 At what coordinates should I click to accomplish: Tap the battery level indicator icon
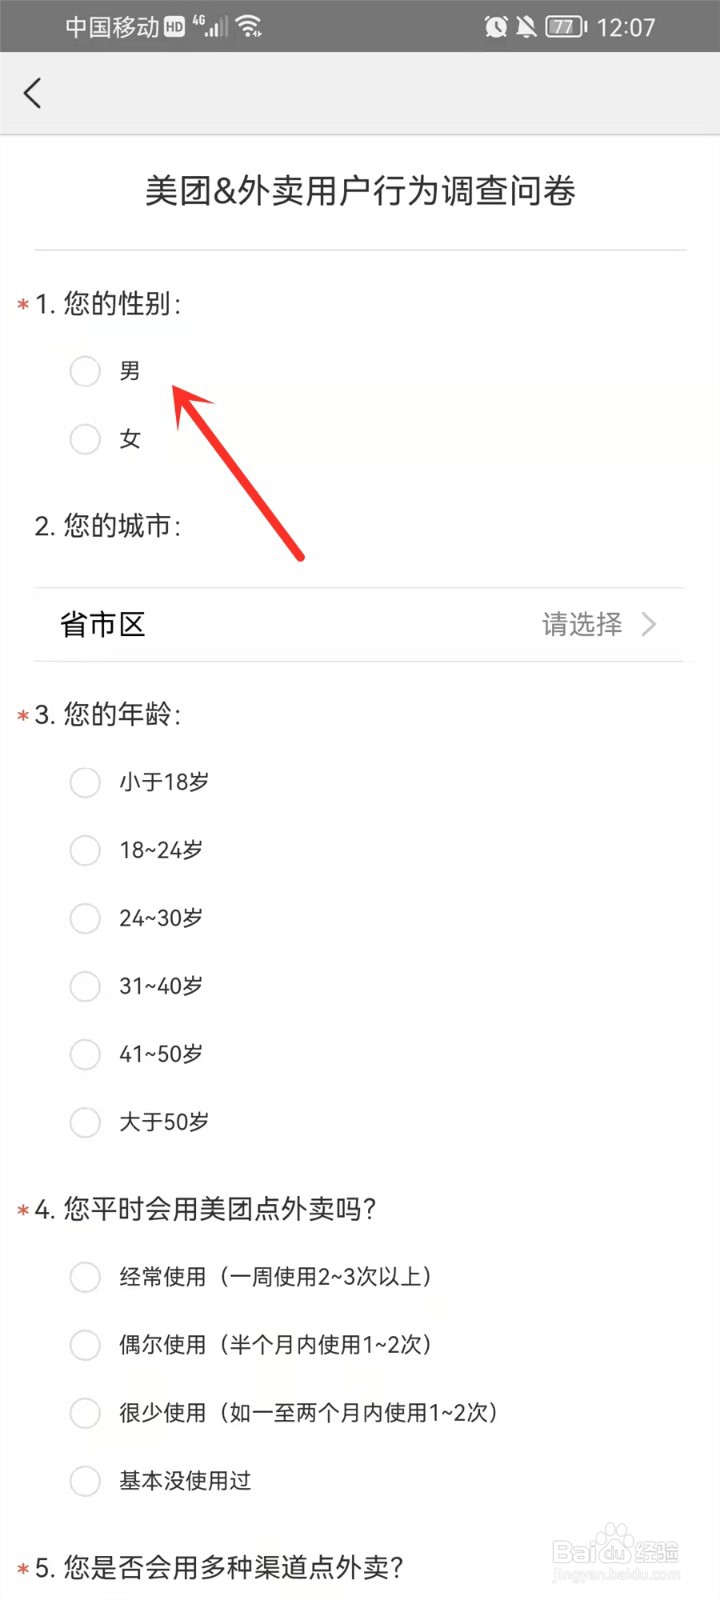566,27
